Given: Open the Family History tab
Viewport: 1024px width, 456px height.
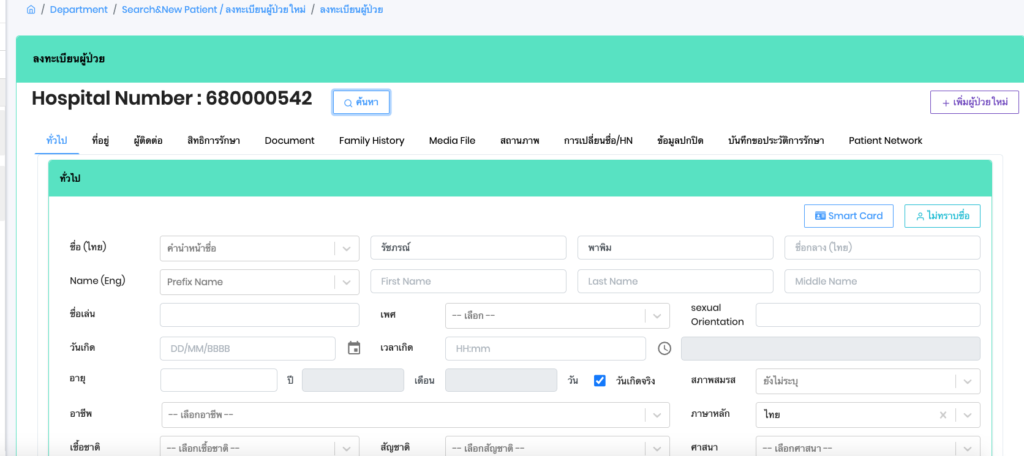Looking at the screenshot, I should coord(371,141).
